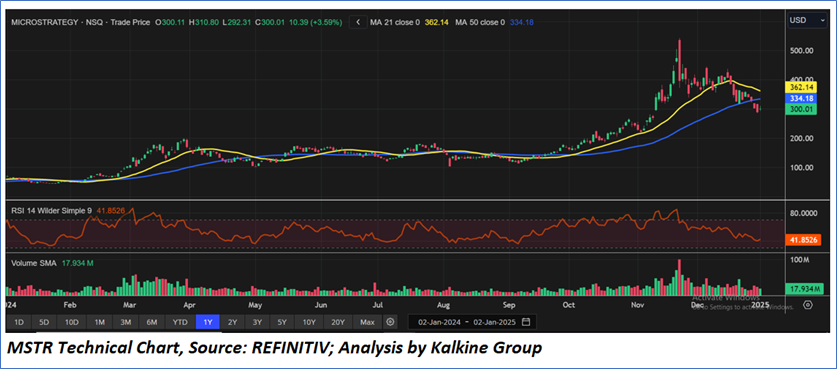
Task: Select the 3Y time range
Action: click(257, 322)
